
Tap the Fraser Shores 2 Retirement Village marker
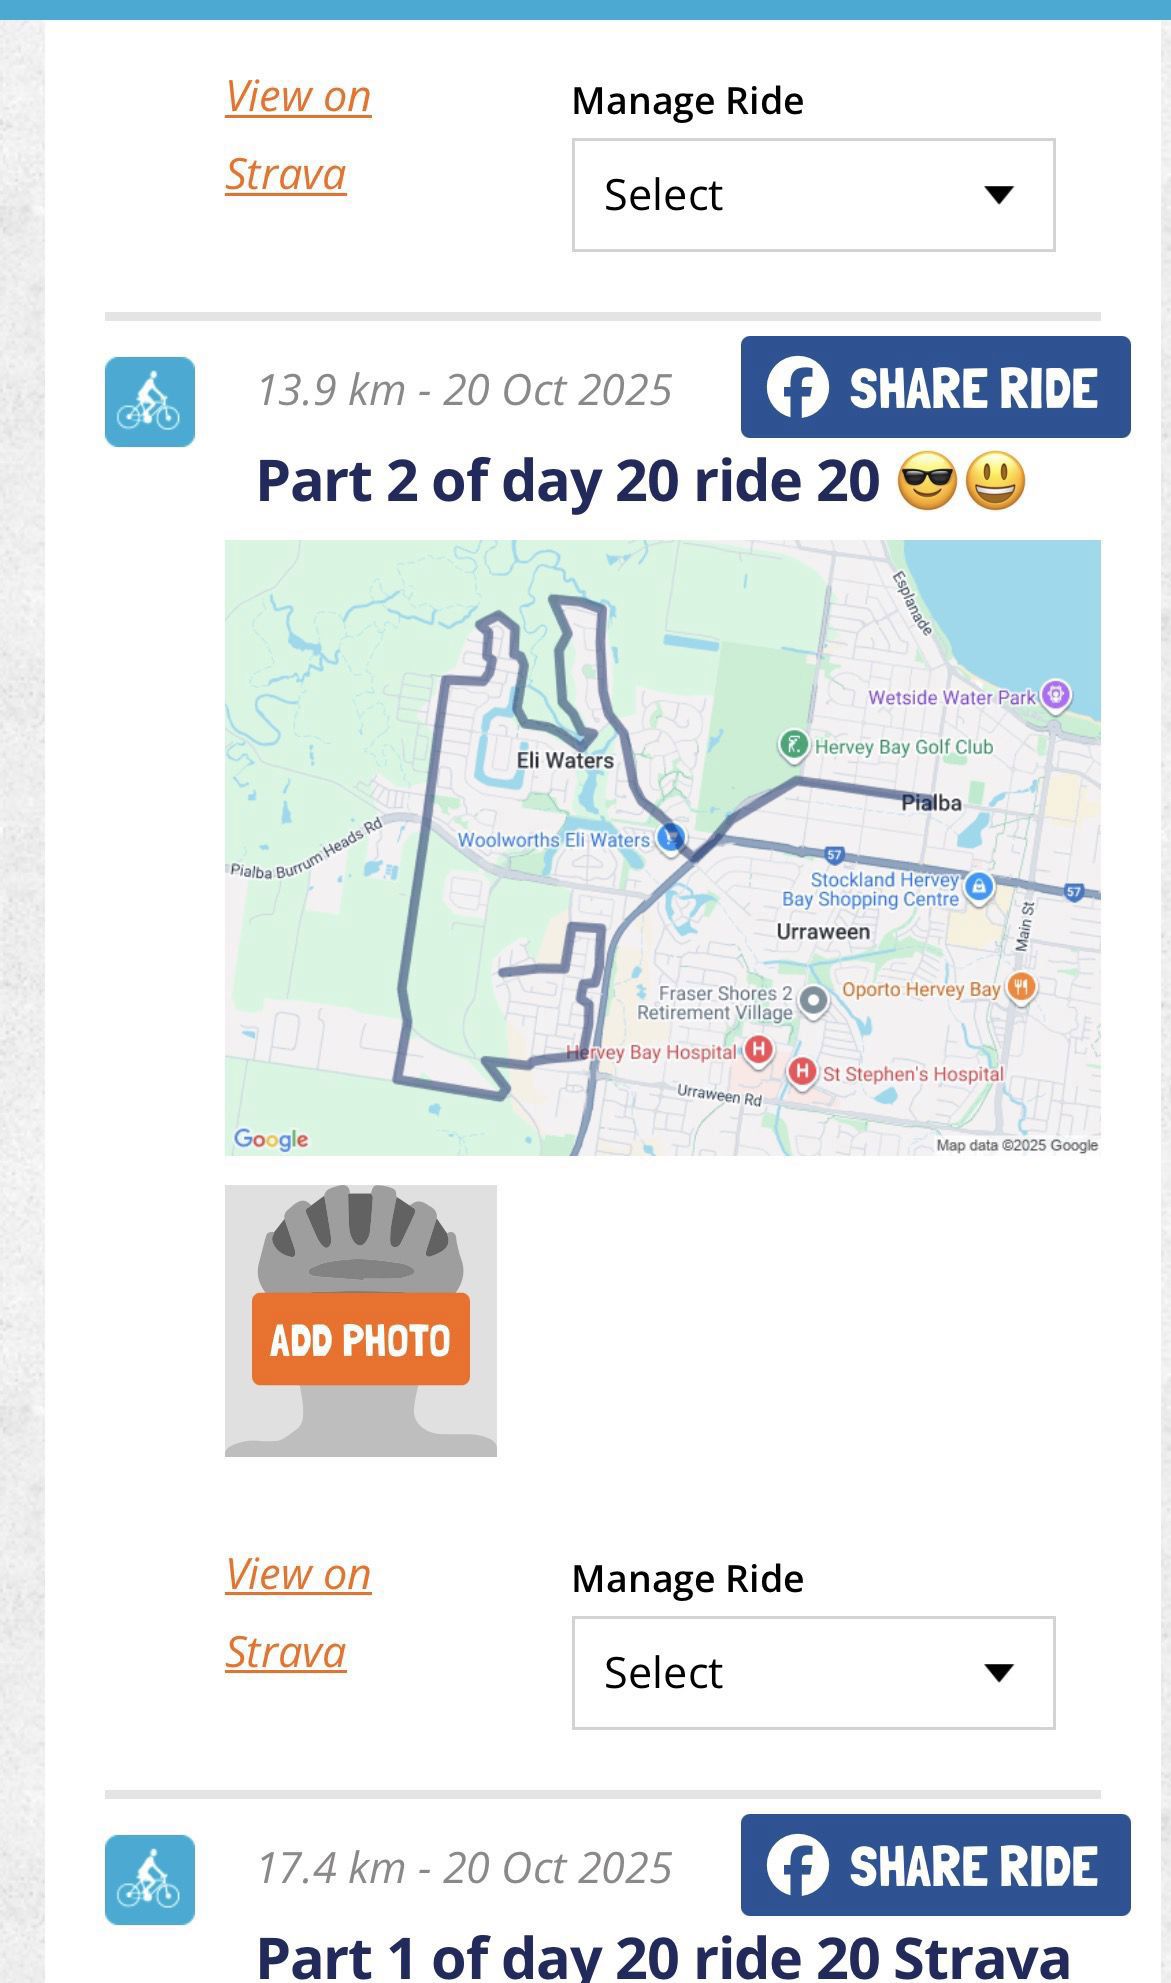[x=814, y=999]
